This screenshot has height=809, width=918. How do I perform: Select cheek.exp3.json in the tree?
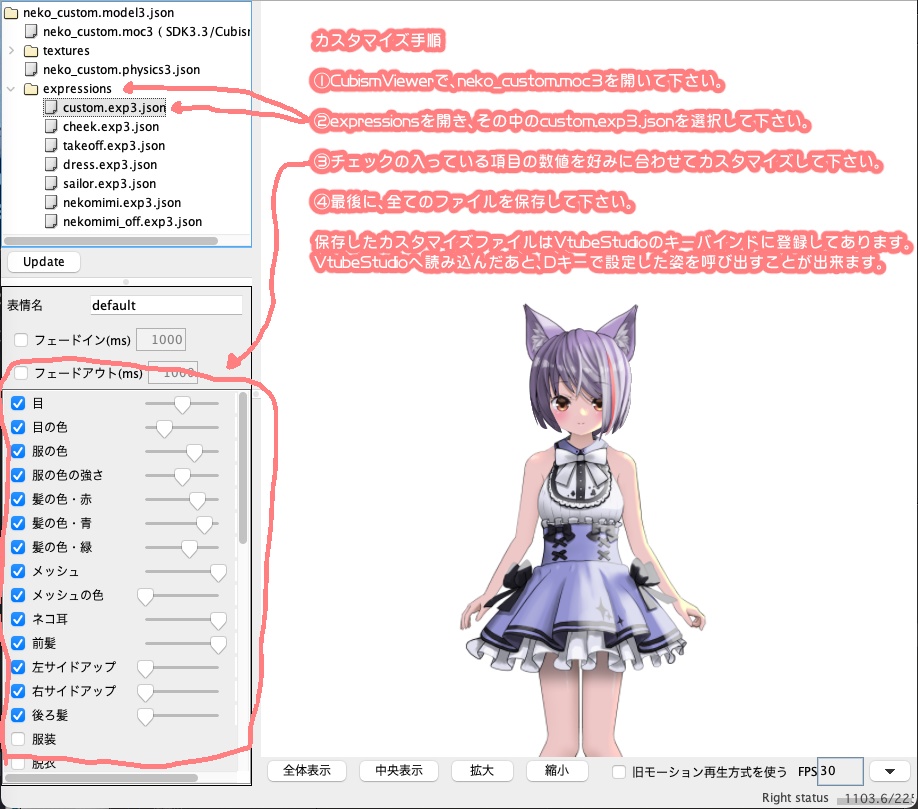[111, 126]
